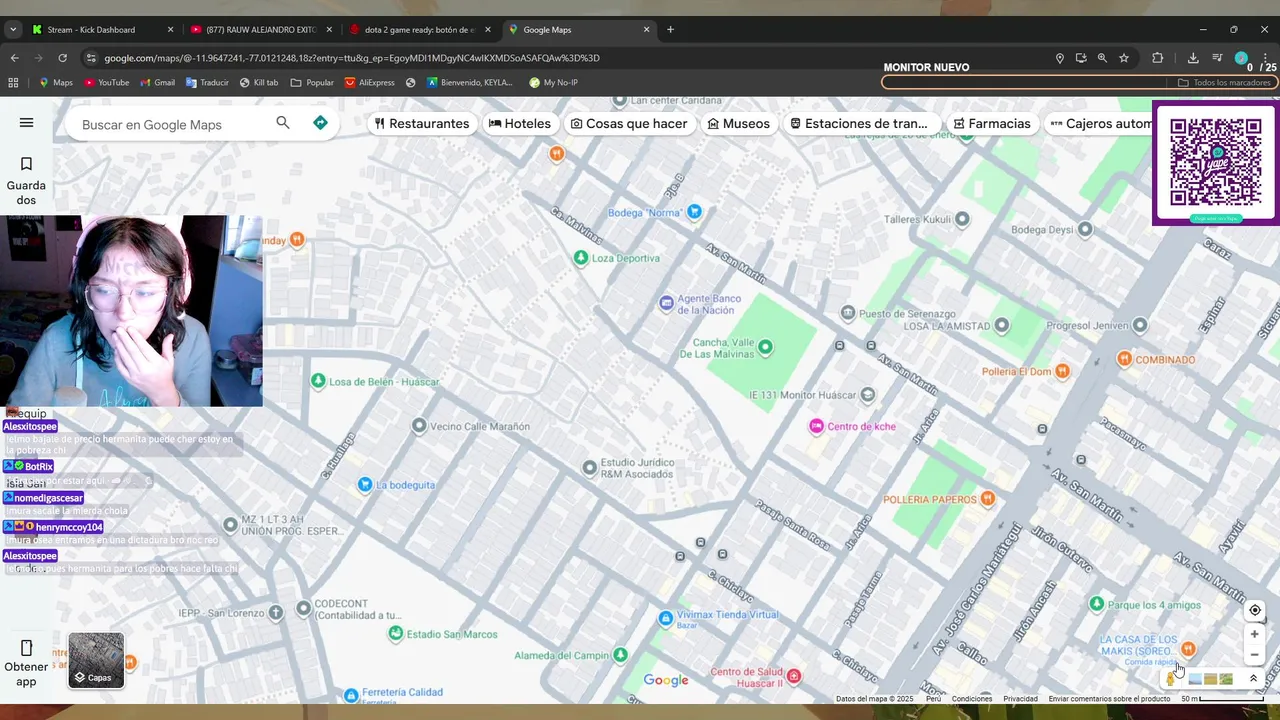Select the COMBINADO restaurant marker
Screen dimensions: 1280x720
(1124, 359)
